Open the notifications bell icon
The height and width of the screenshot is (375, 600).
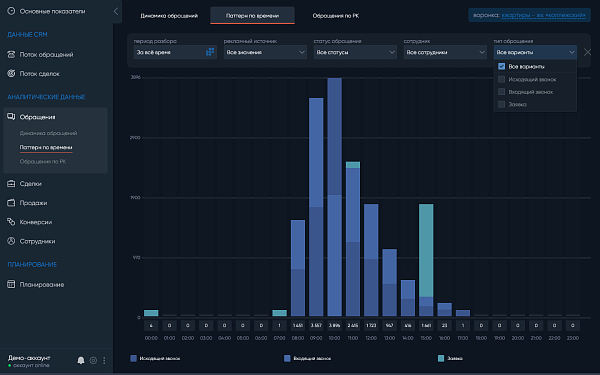pos(81,360)
